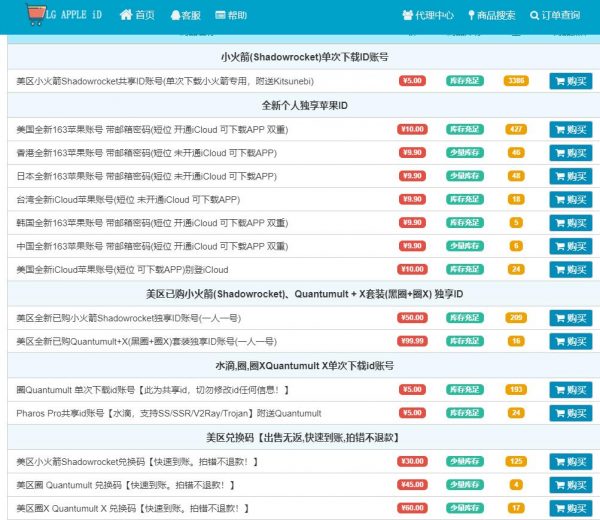Image resolution: width=600 pixels, height=520 pixels.
Task: Buy Pharos Pro共享id账号
Action: click(x=571, y=413)
